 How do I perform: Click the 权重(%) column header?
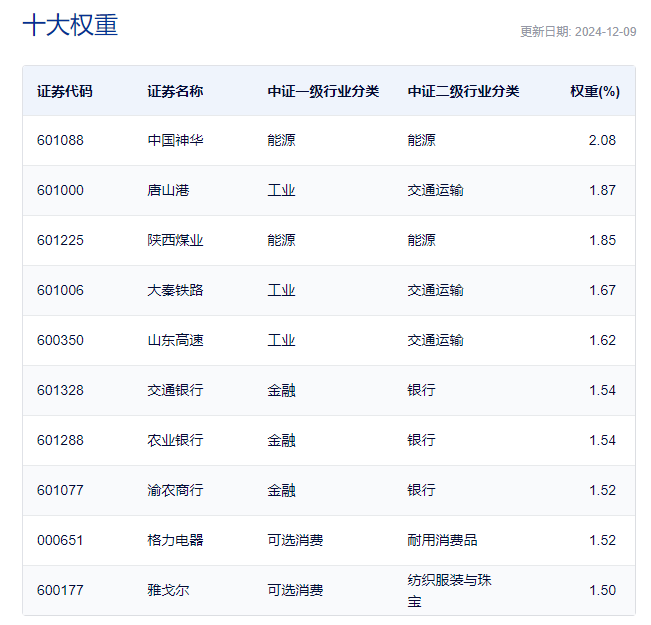595,91
